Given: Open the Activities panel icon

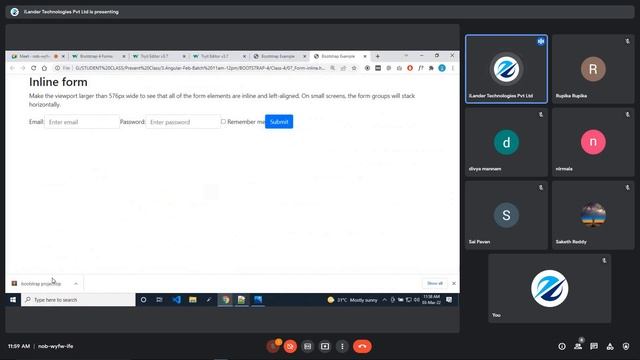Looking at the screenshot, I should [610, 347].
